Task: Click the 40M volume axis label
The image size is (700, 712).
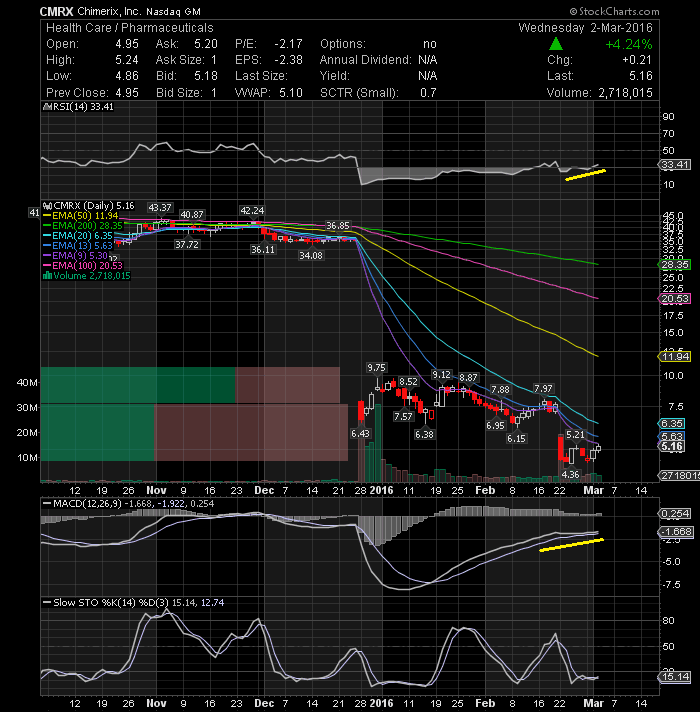Action: 27,383
